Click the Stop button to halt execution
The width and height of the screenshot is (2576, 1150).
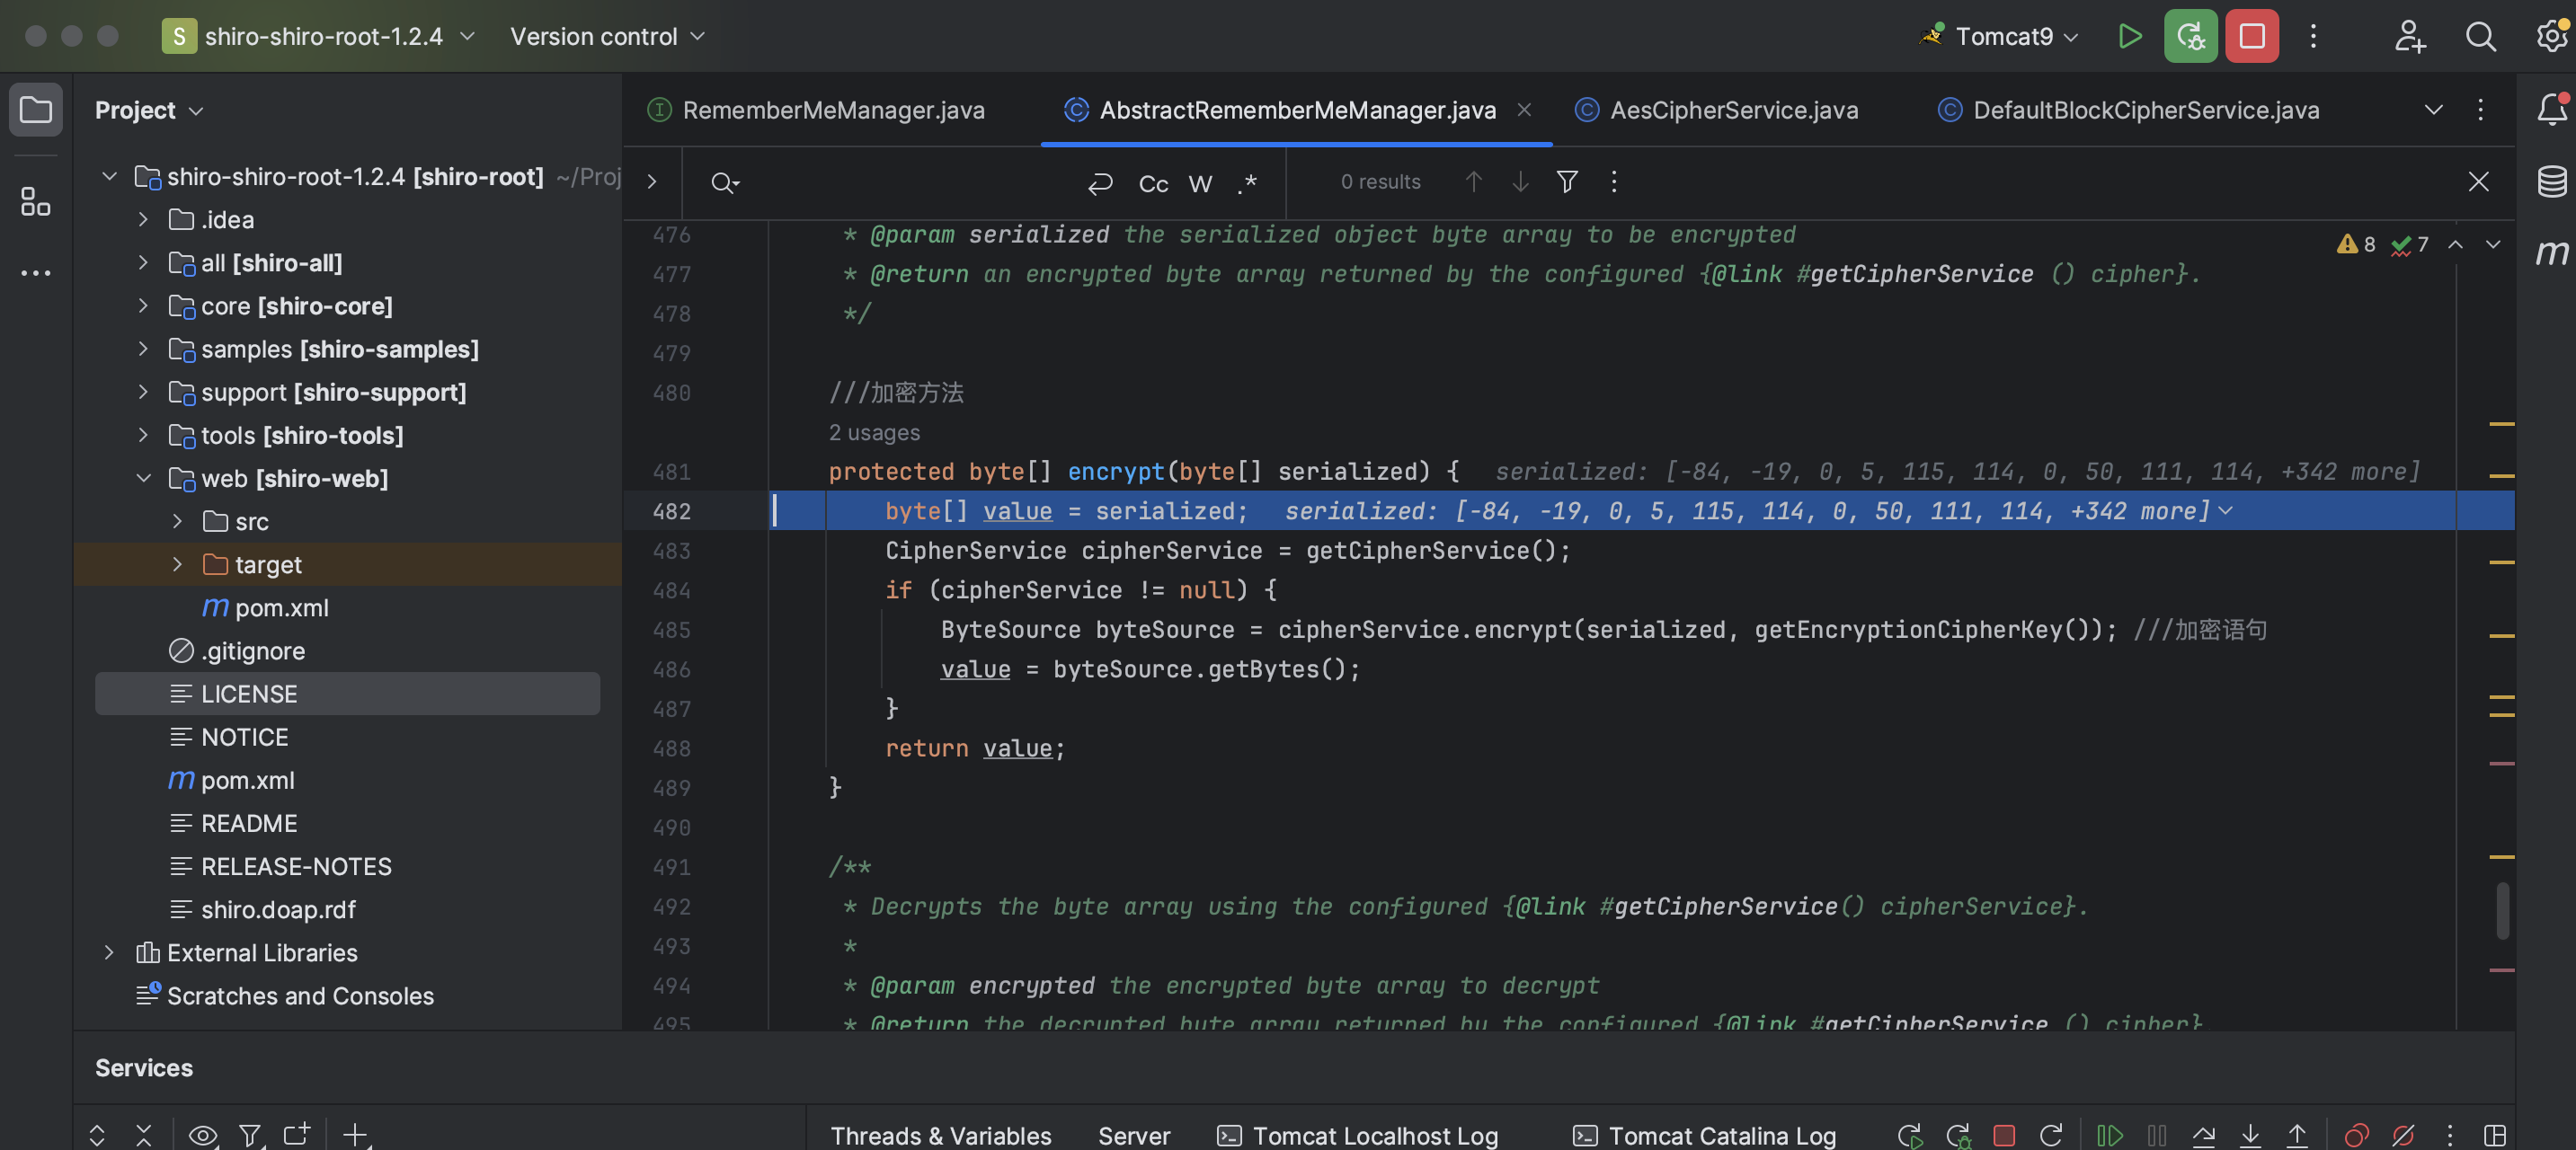(2252, 34)
